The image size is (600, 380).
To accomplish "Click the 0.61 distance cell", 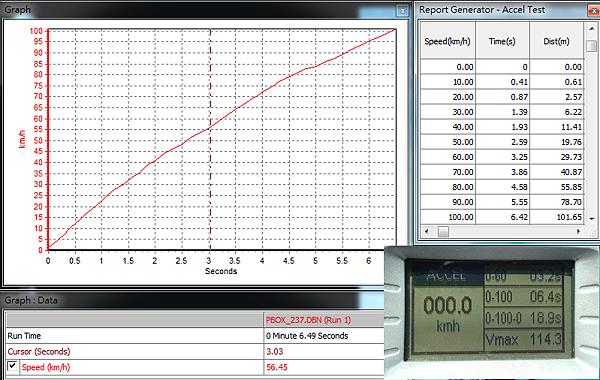I will (x=557, y=82).
